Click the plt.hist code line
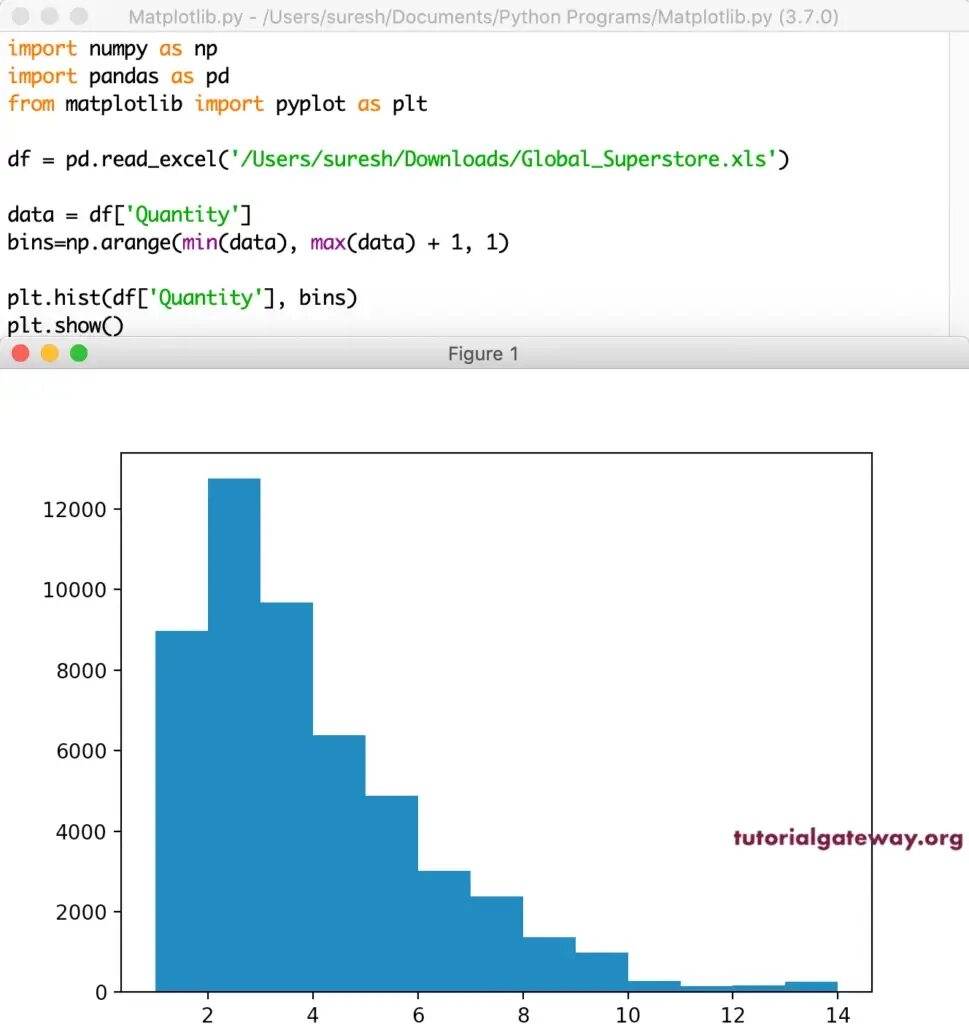The width and height of the screenshot is (969, 1024). coord(182,298)
